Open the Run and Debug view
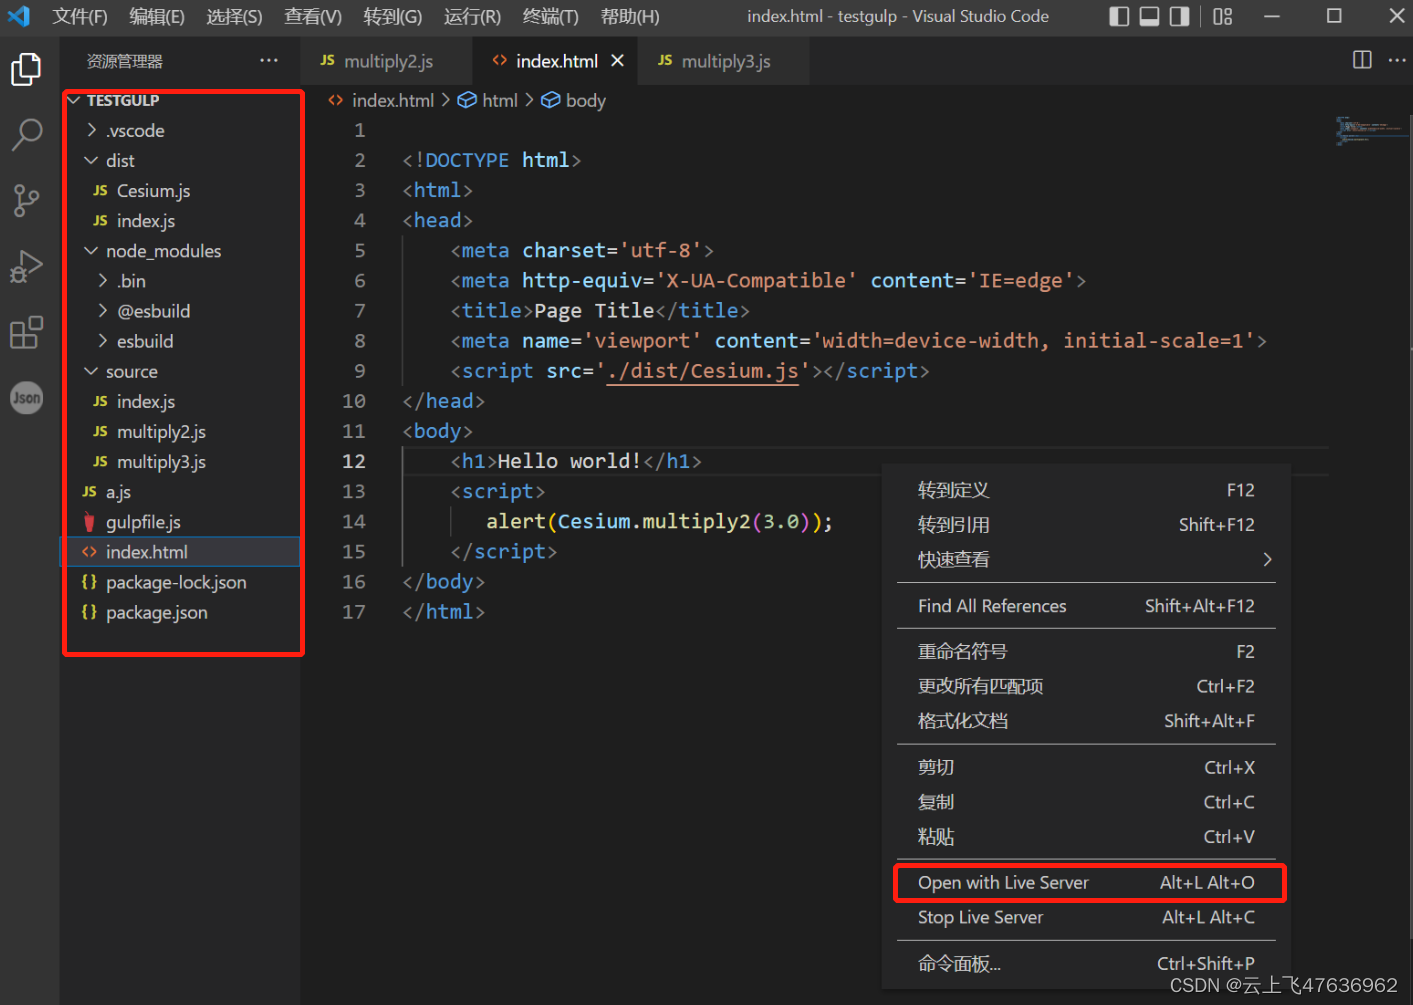Viewport: 1413px width, 1005px height. click(x=27, y=266)
